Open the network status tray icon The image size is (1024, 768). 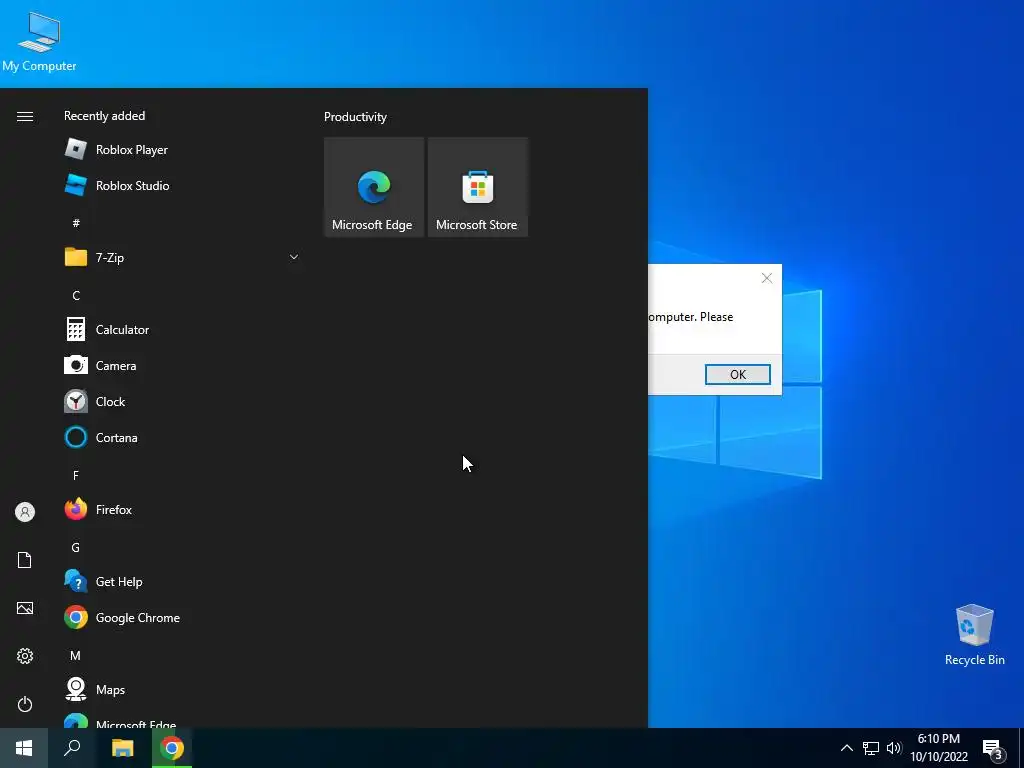tap(871, 748)
